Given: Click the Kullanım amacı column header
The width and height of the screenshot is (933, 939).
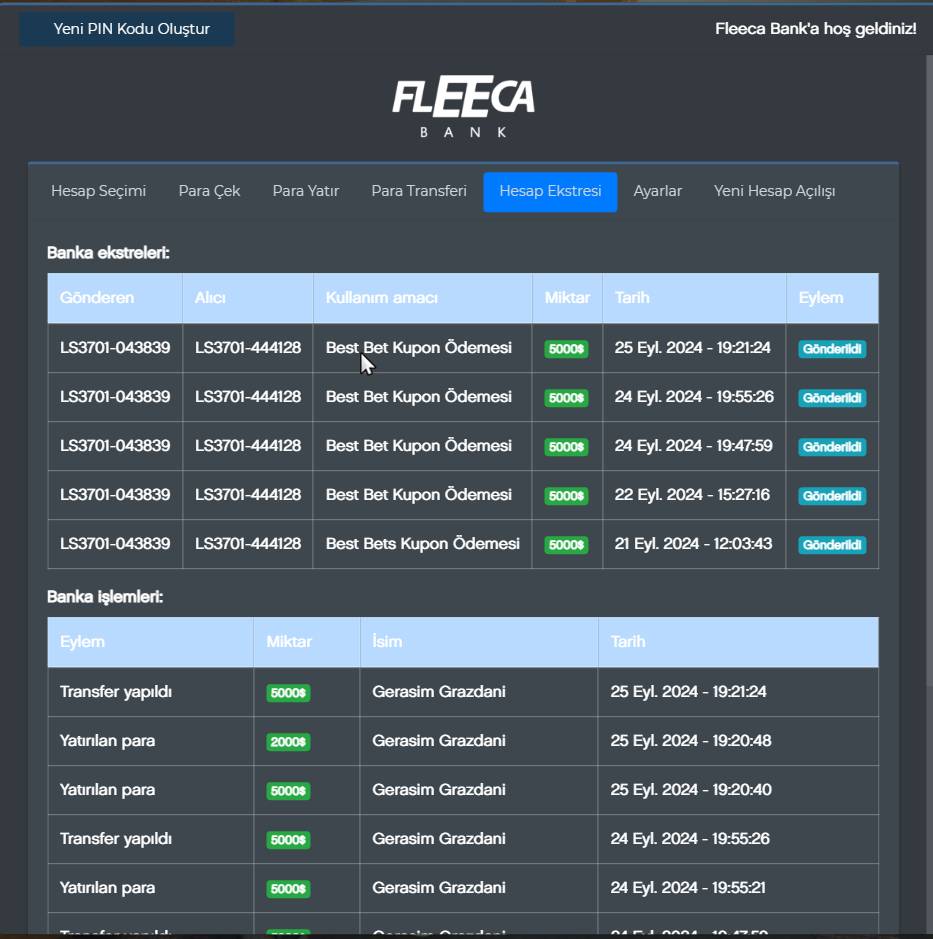Looking at the screenshot, I should click(381, 298).
